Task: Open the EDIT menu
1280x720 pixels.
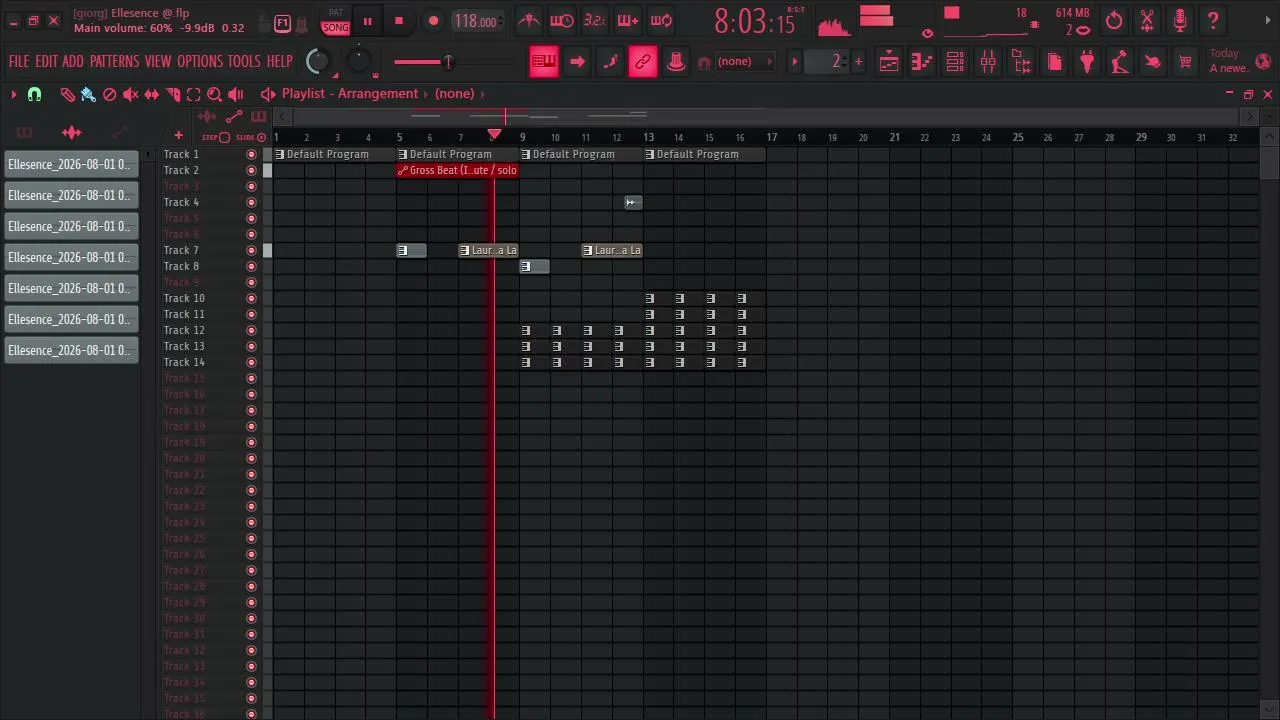Action: 46,62
